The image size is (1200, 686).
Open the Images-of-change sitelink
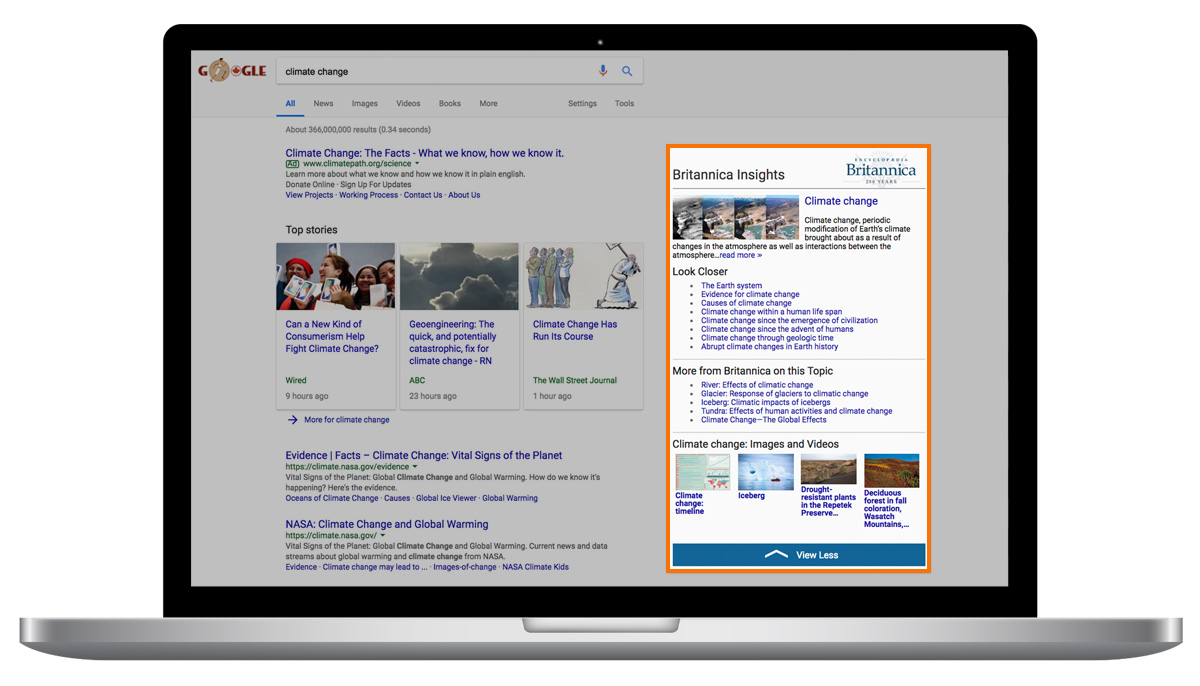(x=465, y=567)
